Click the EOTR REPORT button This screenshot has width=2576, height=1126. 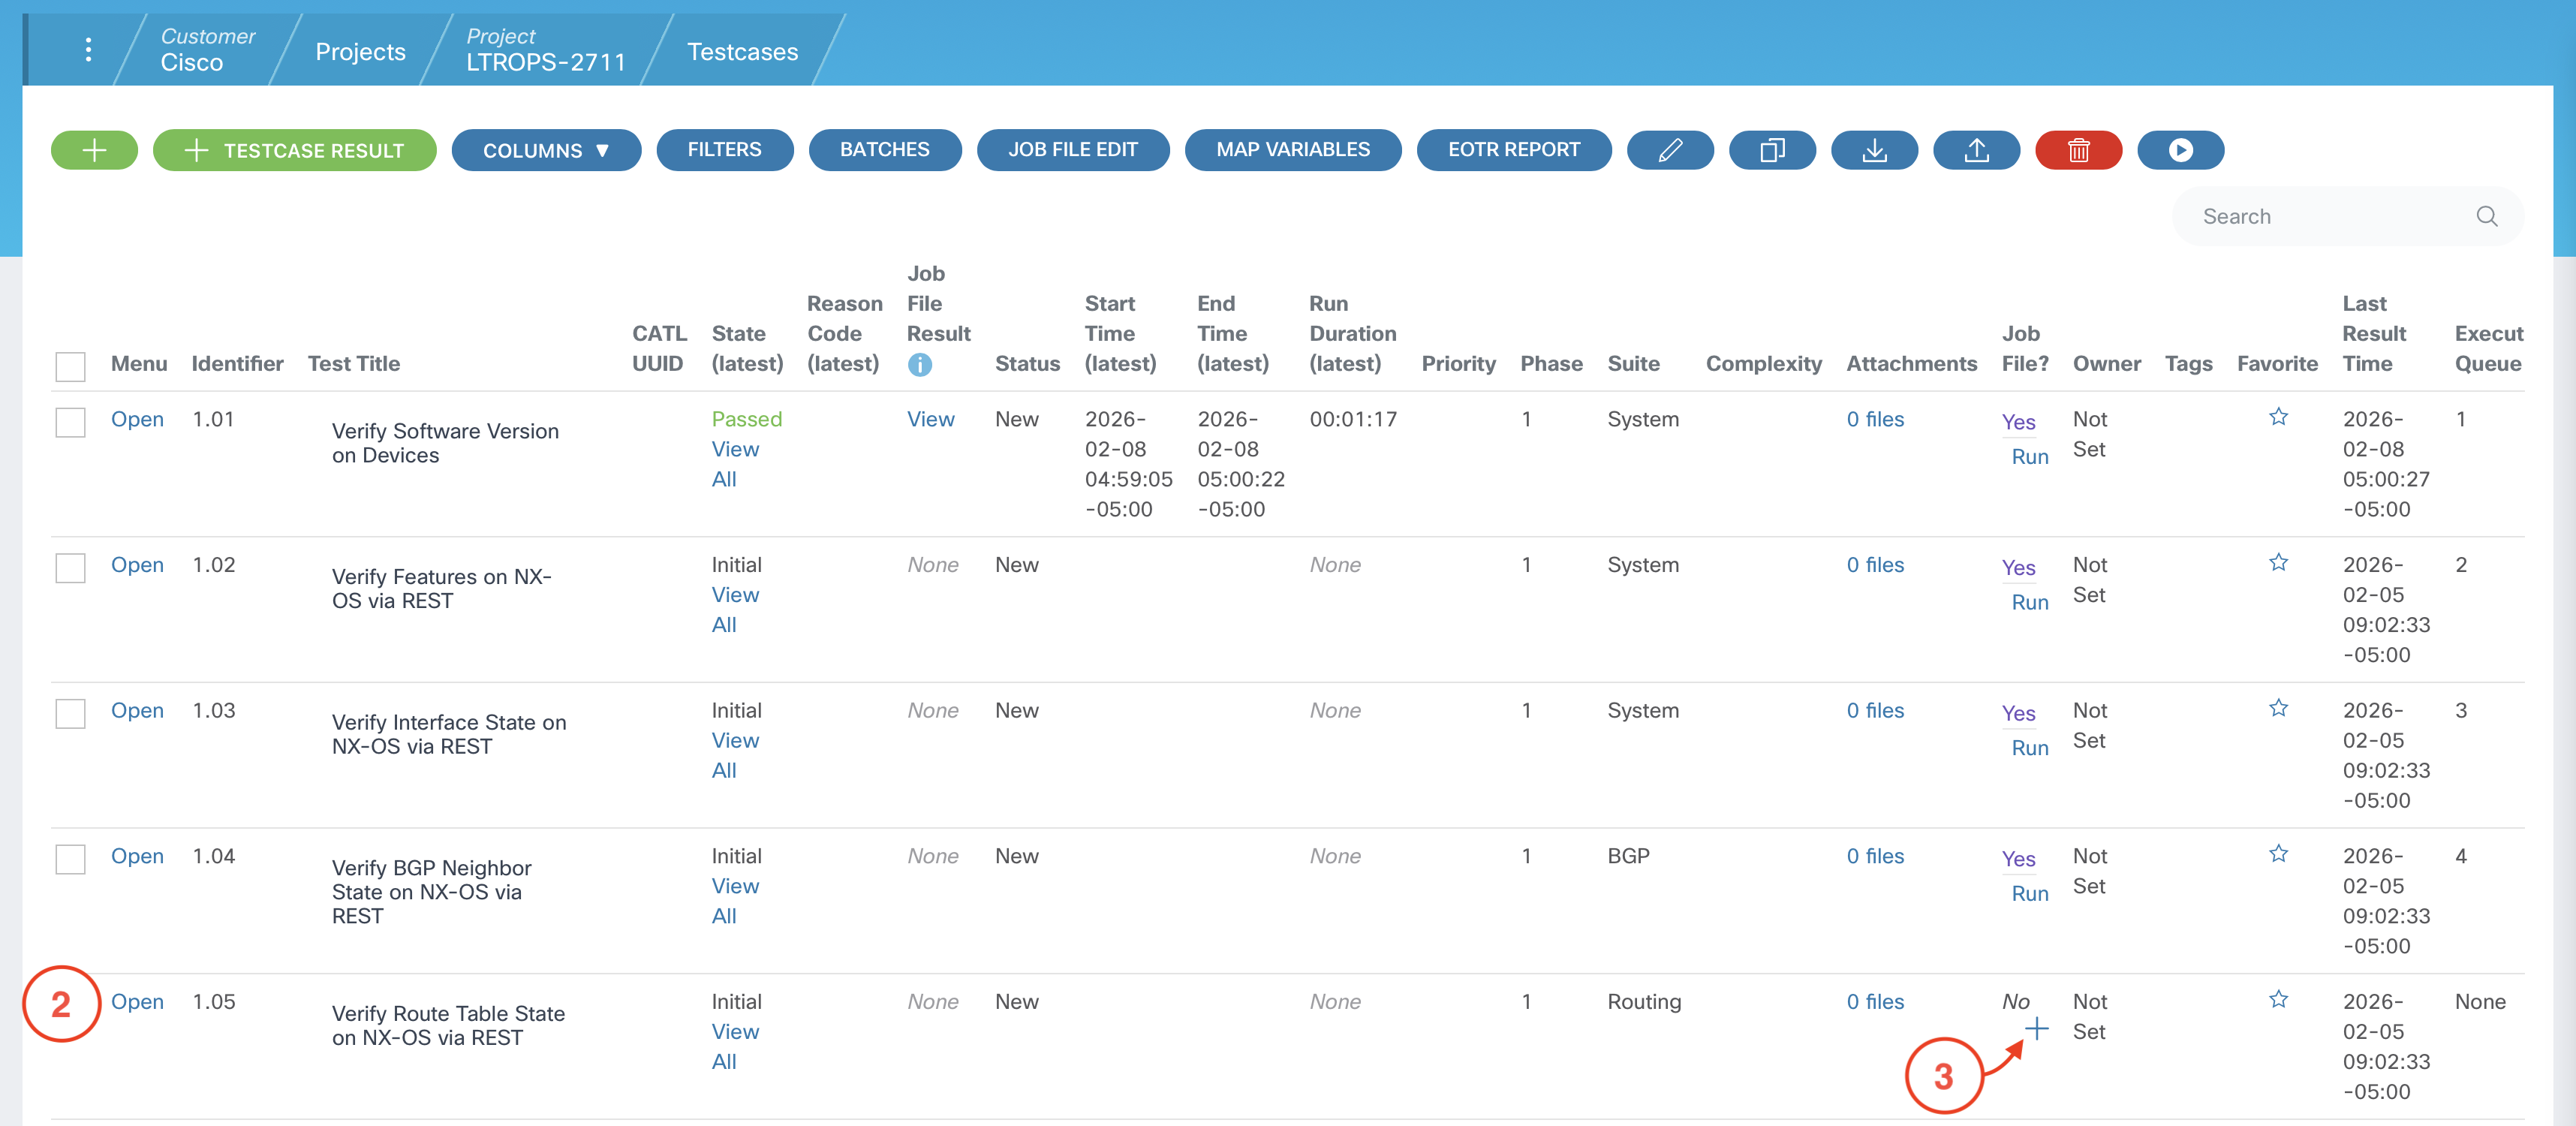coord(1513,150)
